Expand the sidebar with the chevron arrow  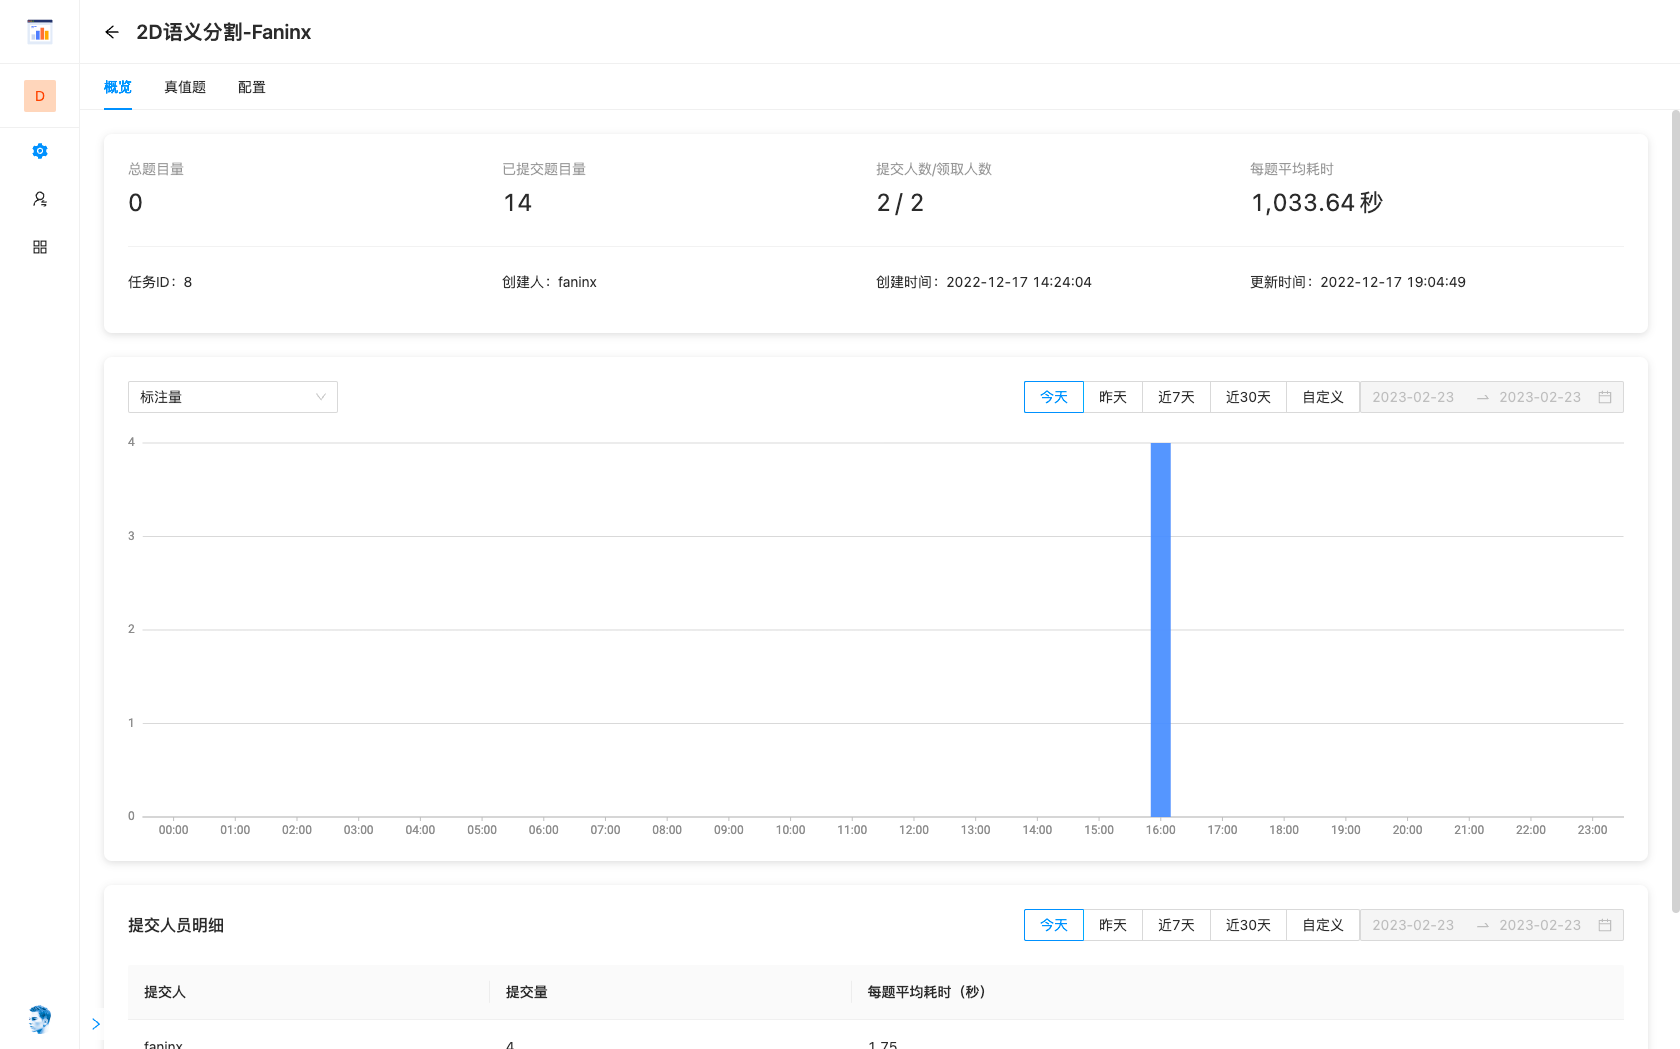click(x=96, y=1024)
